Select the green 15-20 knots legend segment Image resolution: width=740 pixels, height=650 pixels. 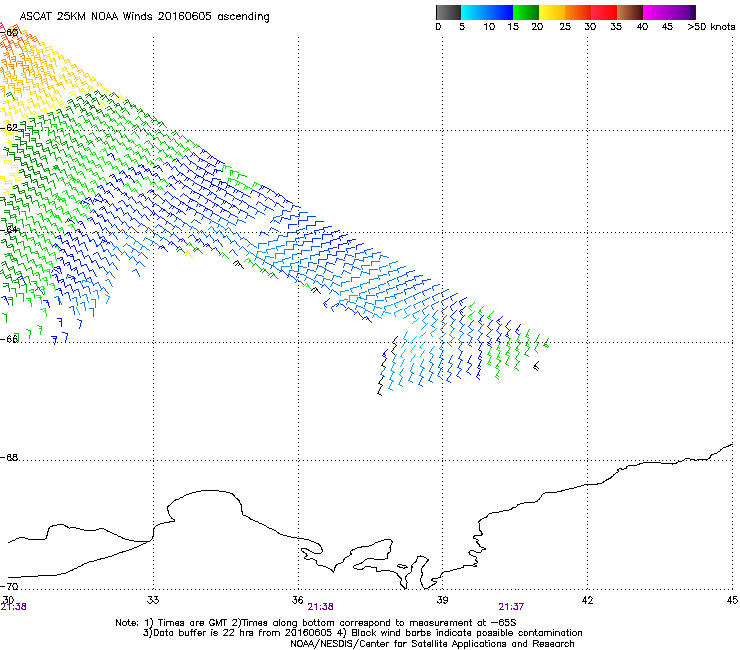[x=526, y=12]
